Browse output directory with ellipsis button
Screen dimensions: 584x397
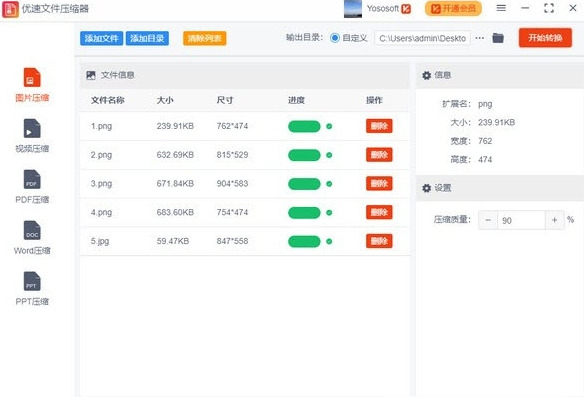pos(480,38)
